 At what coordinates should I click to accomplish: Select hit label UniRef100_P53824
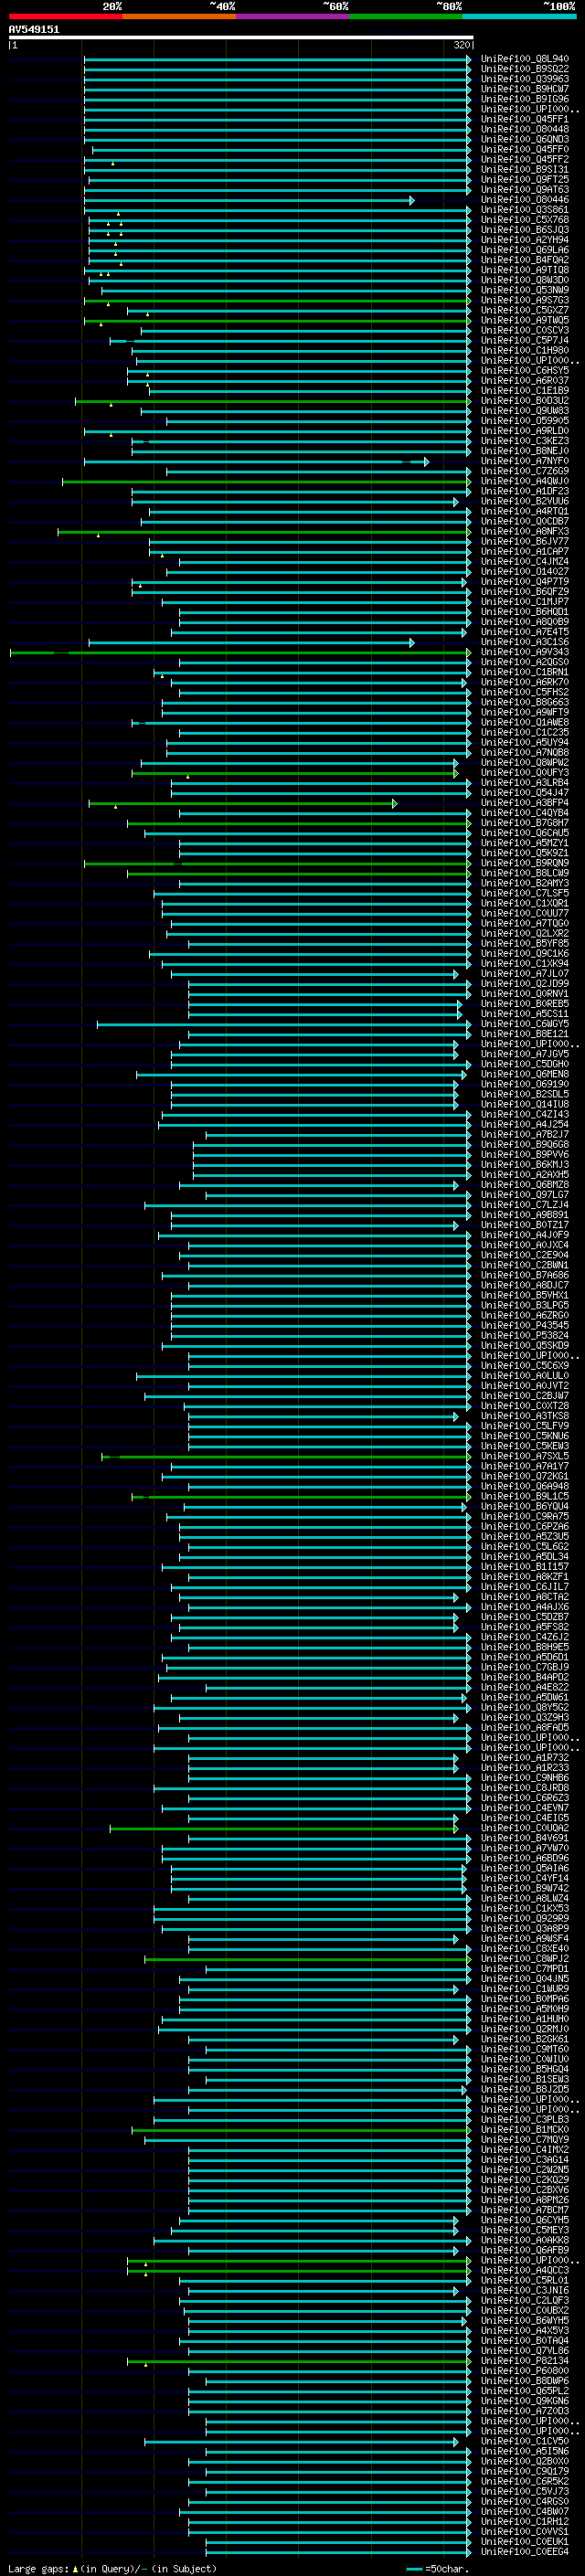(x=525, y=1336)
